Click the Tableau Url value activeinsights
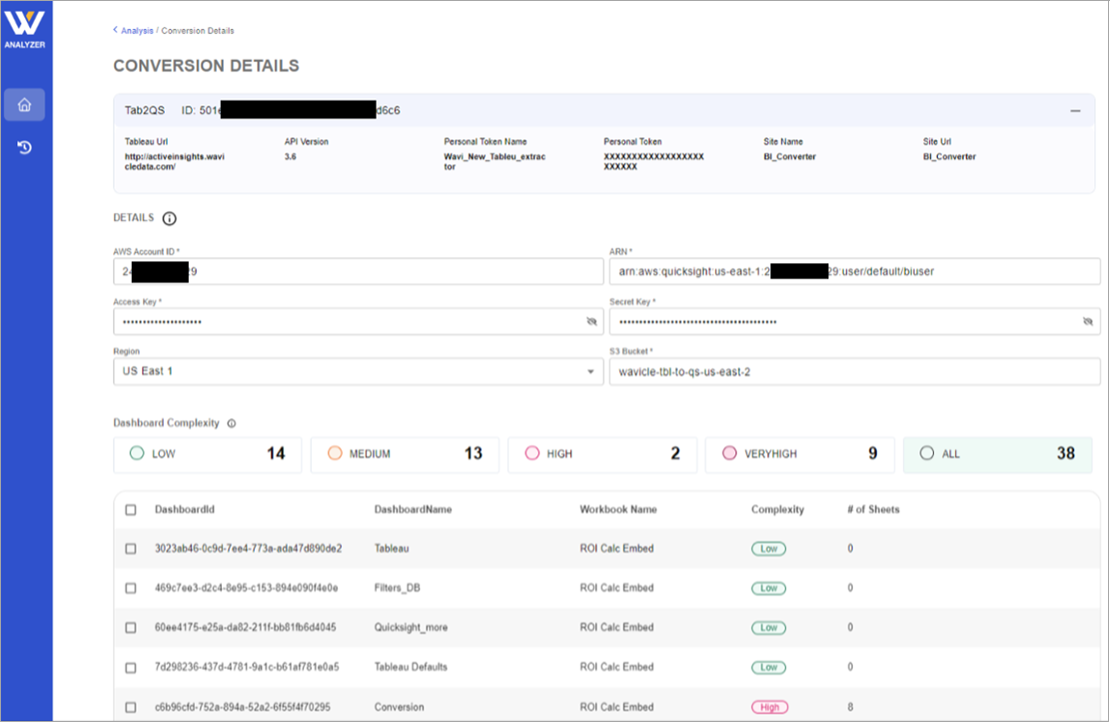Viewport: 1110px width, 722px height. (x=175, y=161)
